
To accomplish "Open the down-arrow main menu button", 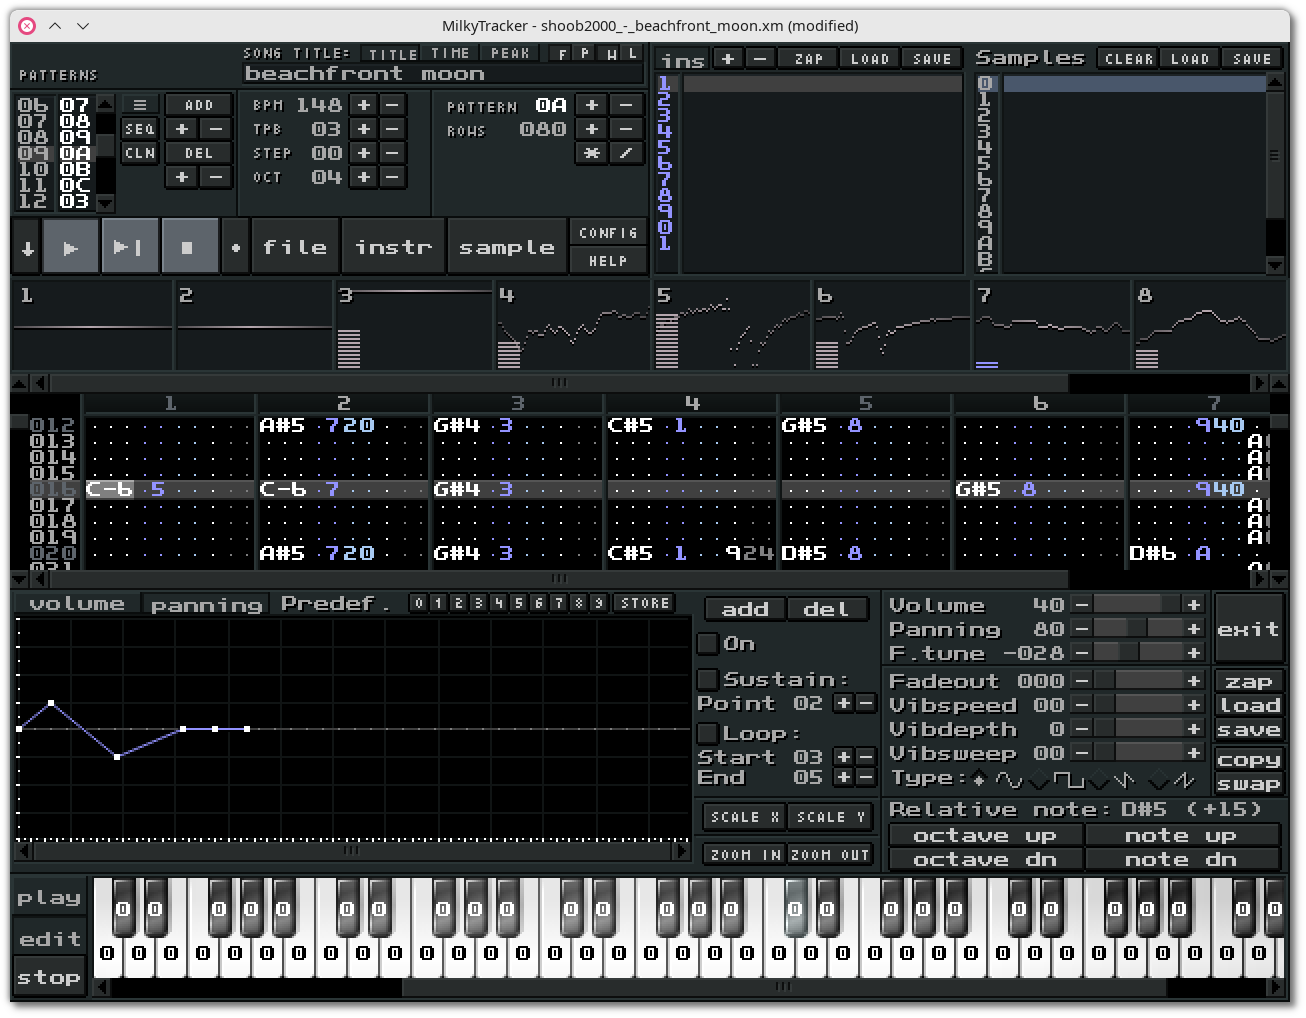I will [27, 247].
